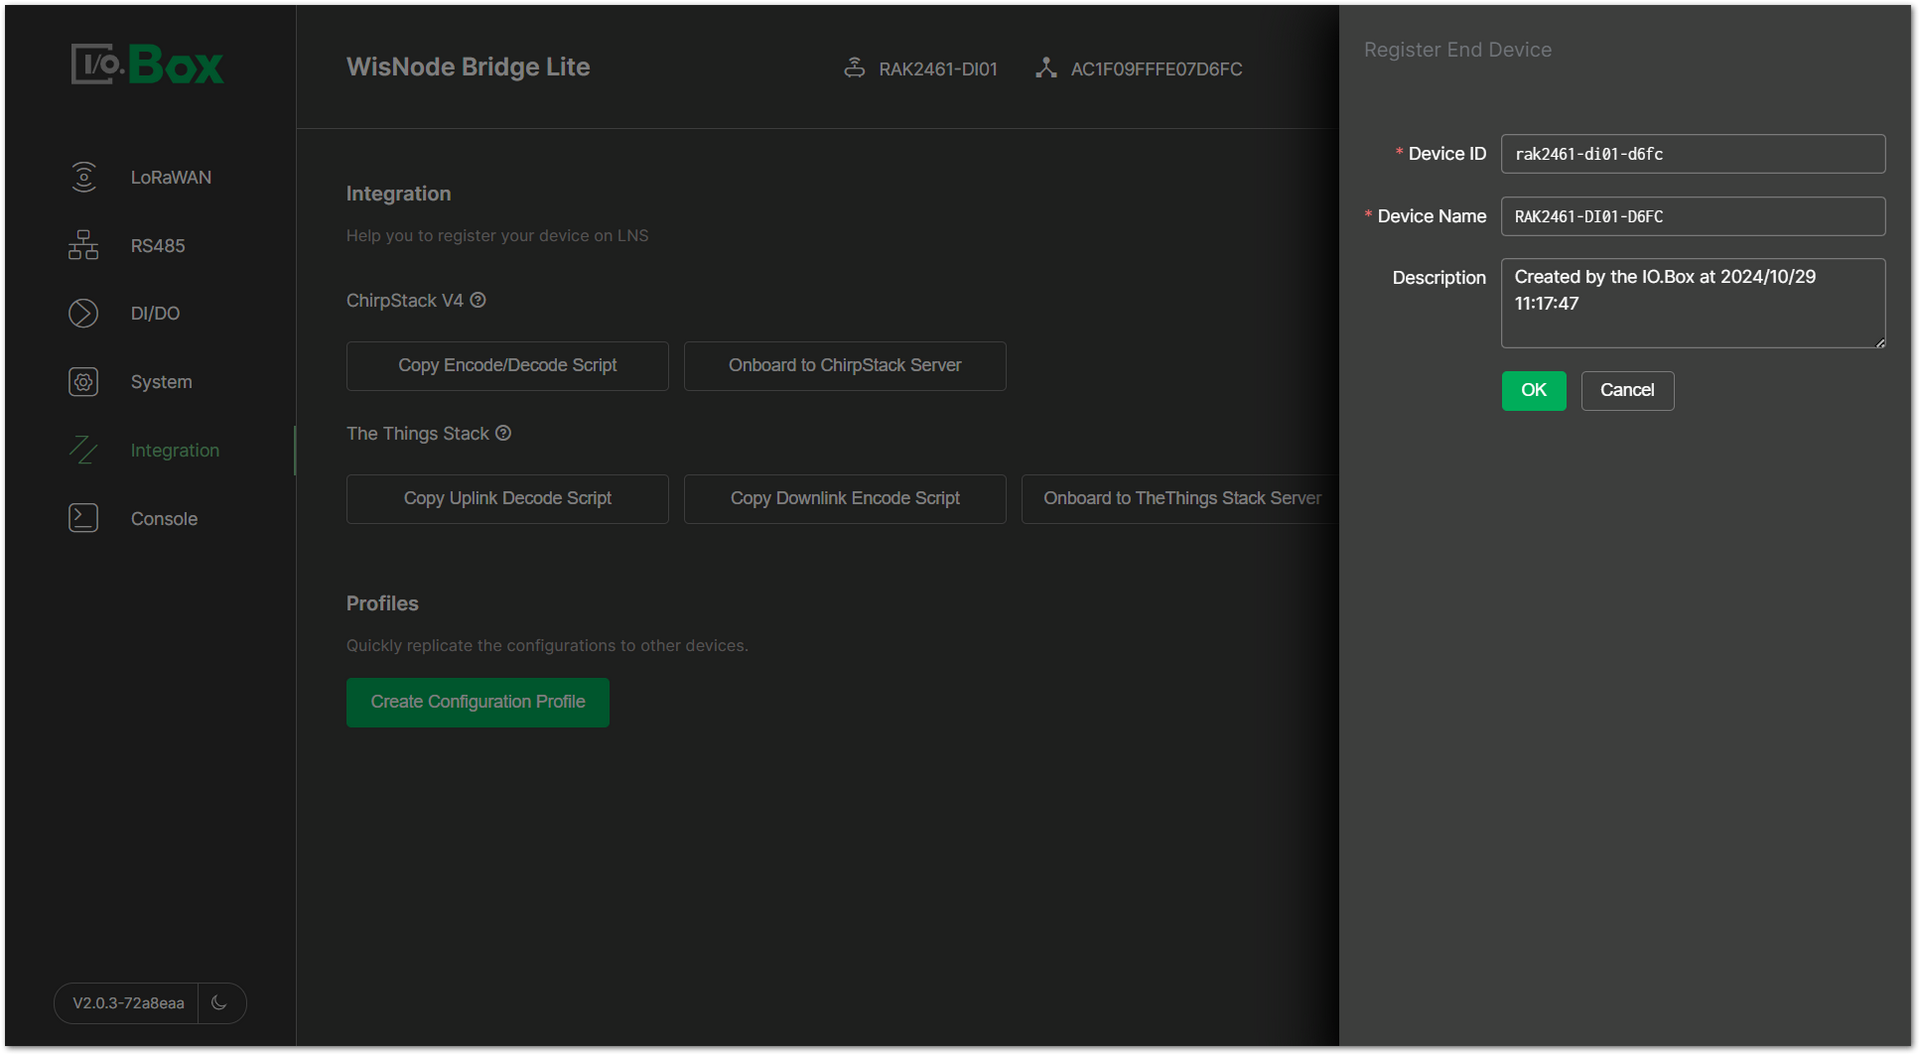Image resolution: width=1920 pixels, height=1055 pixels.
Task: Click the AC1F09FFFE07D6FC EUI text
Action: (1156, 69)
